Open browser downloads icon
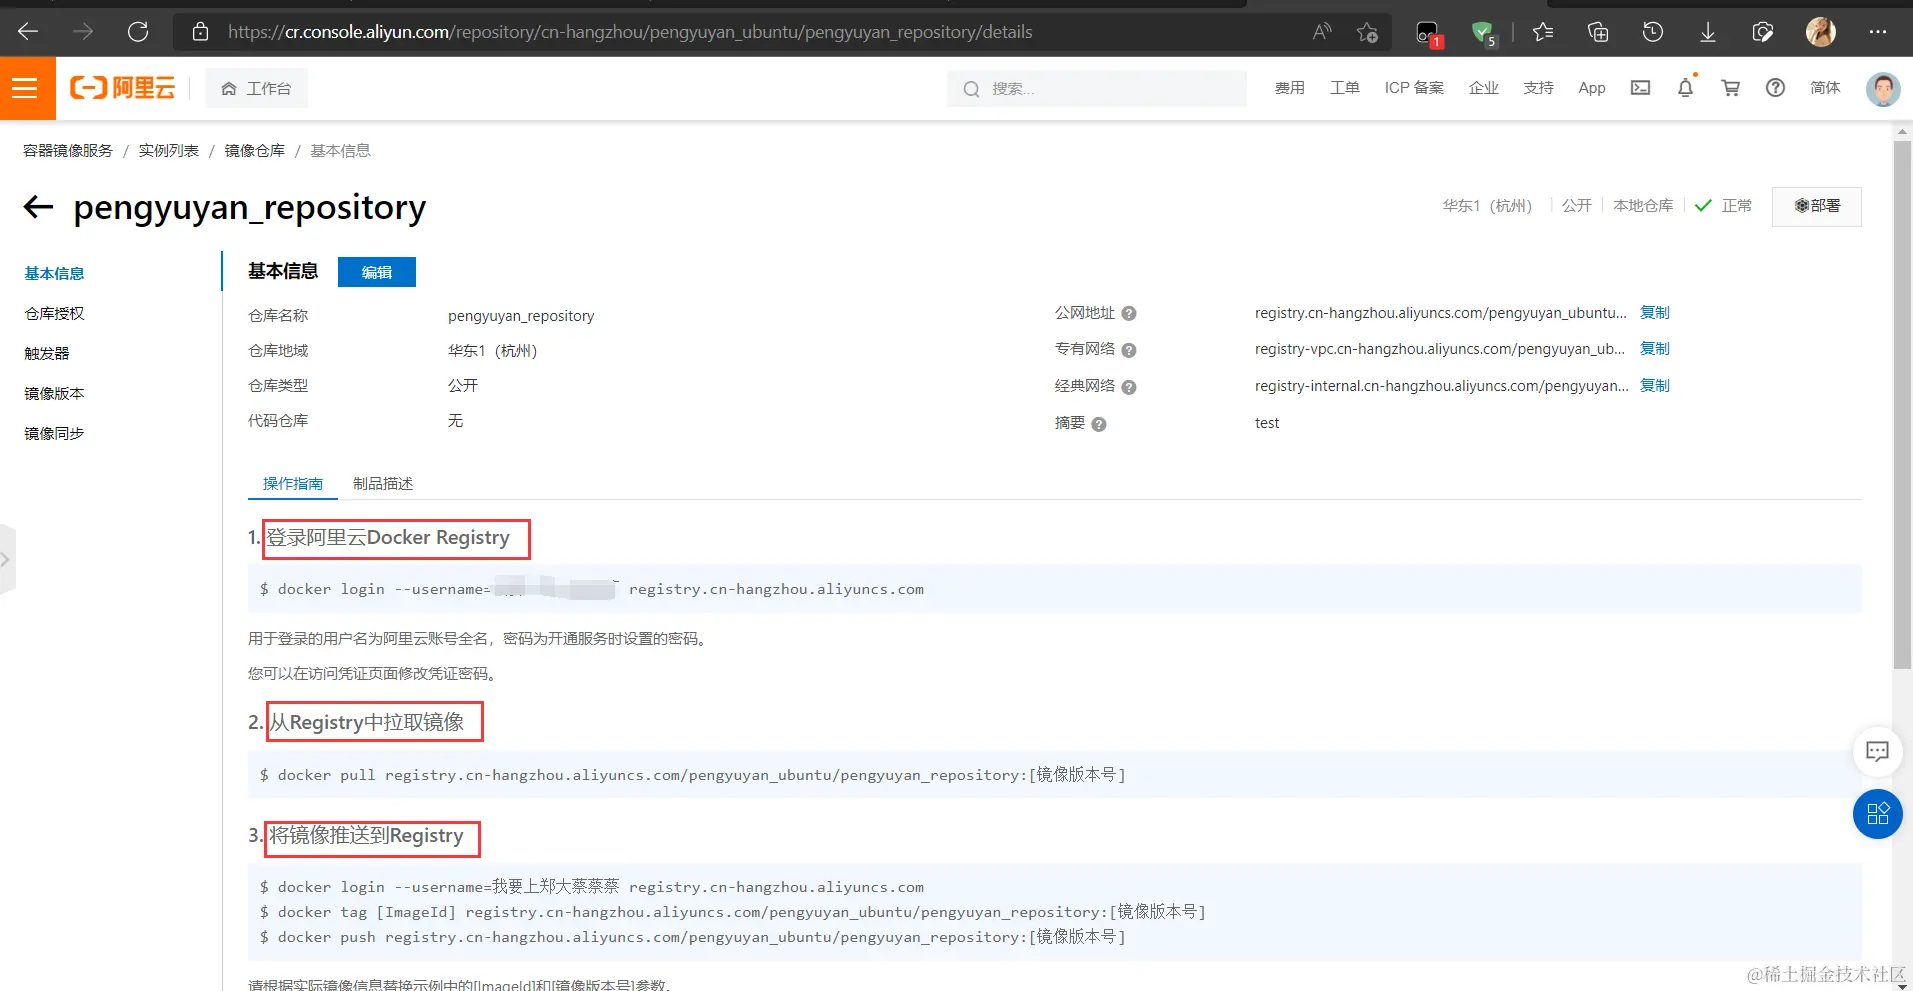 click(1708, 32)
